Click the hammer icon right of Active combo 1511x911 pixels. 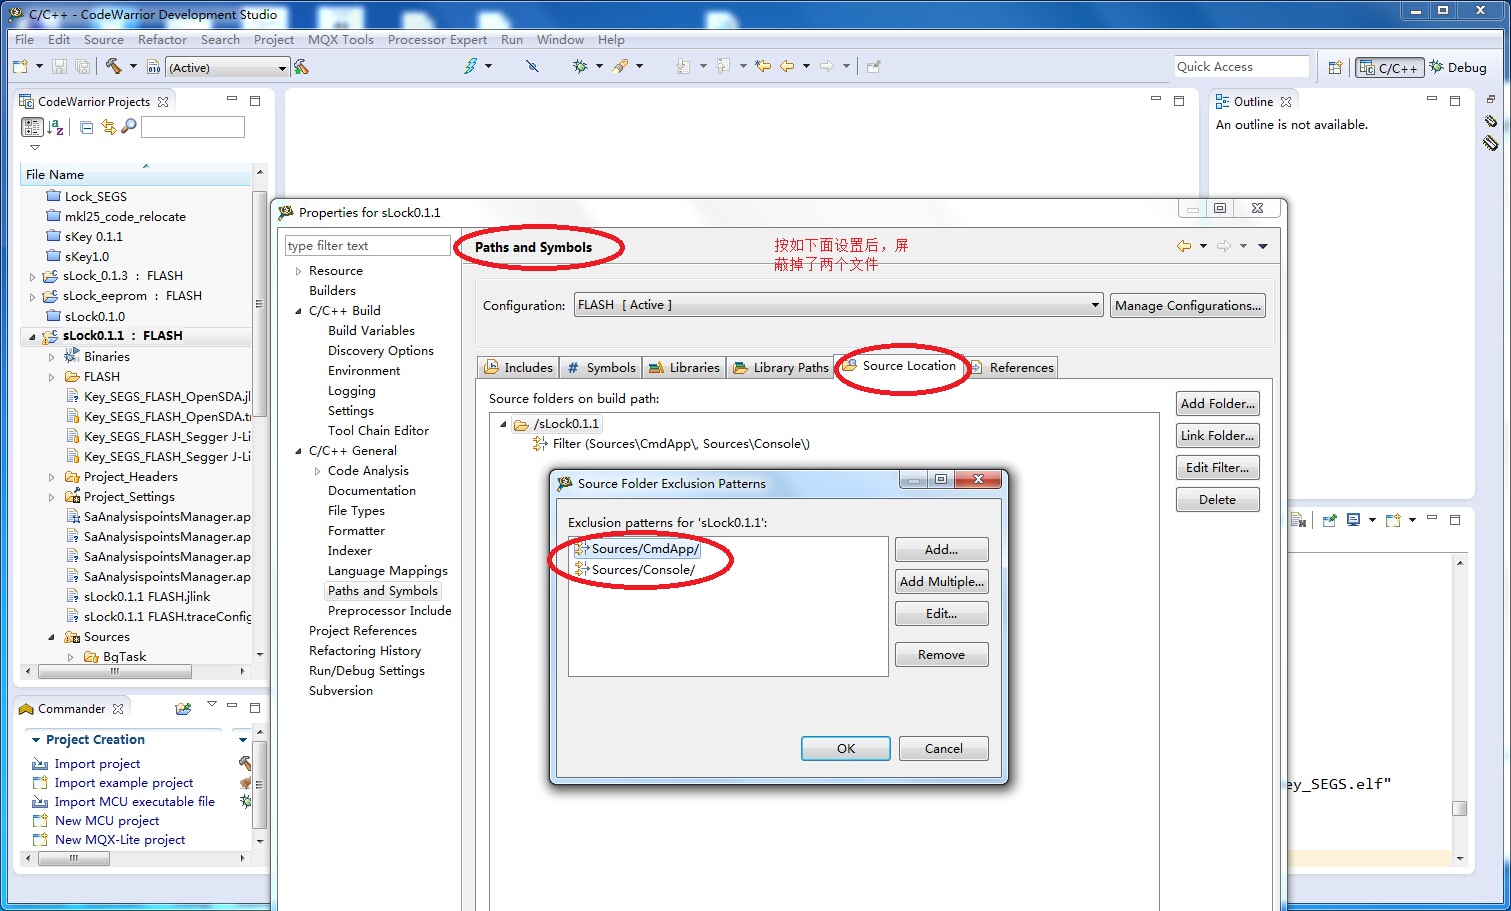point(301,67)
